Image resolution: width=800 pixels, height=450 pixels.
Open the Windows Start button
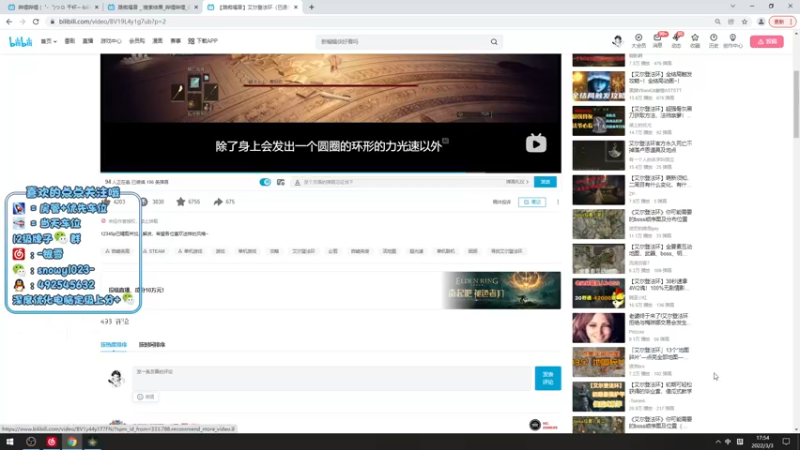[x=10, y=442]
